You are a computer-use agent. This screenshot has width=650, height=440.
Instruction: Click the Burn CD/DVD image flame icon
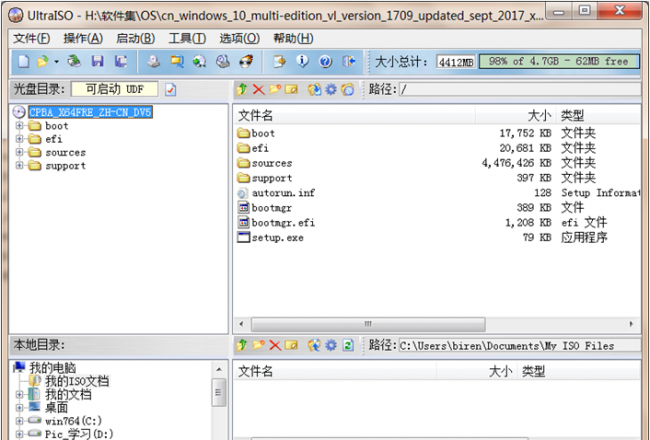pyautogui.click(x=246, y=61)
